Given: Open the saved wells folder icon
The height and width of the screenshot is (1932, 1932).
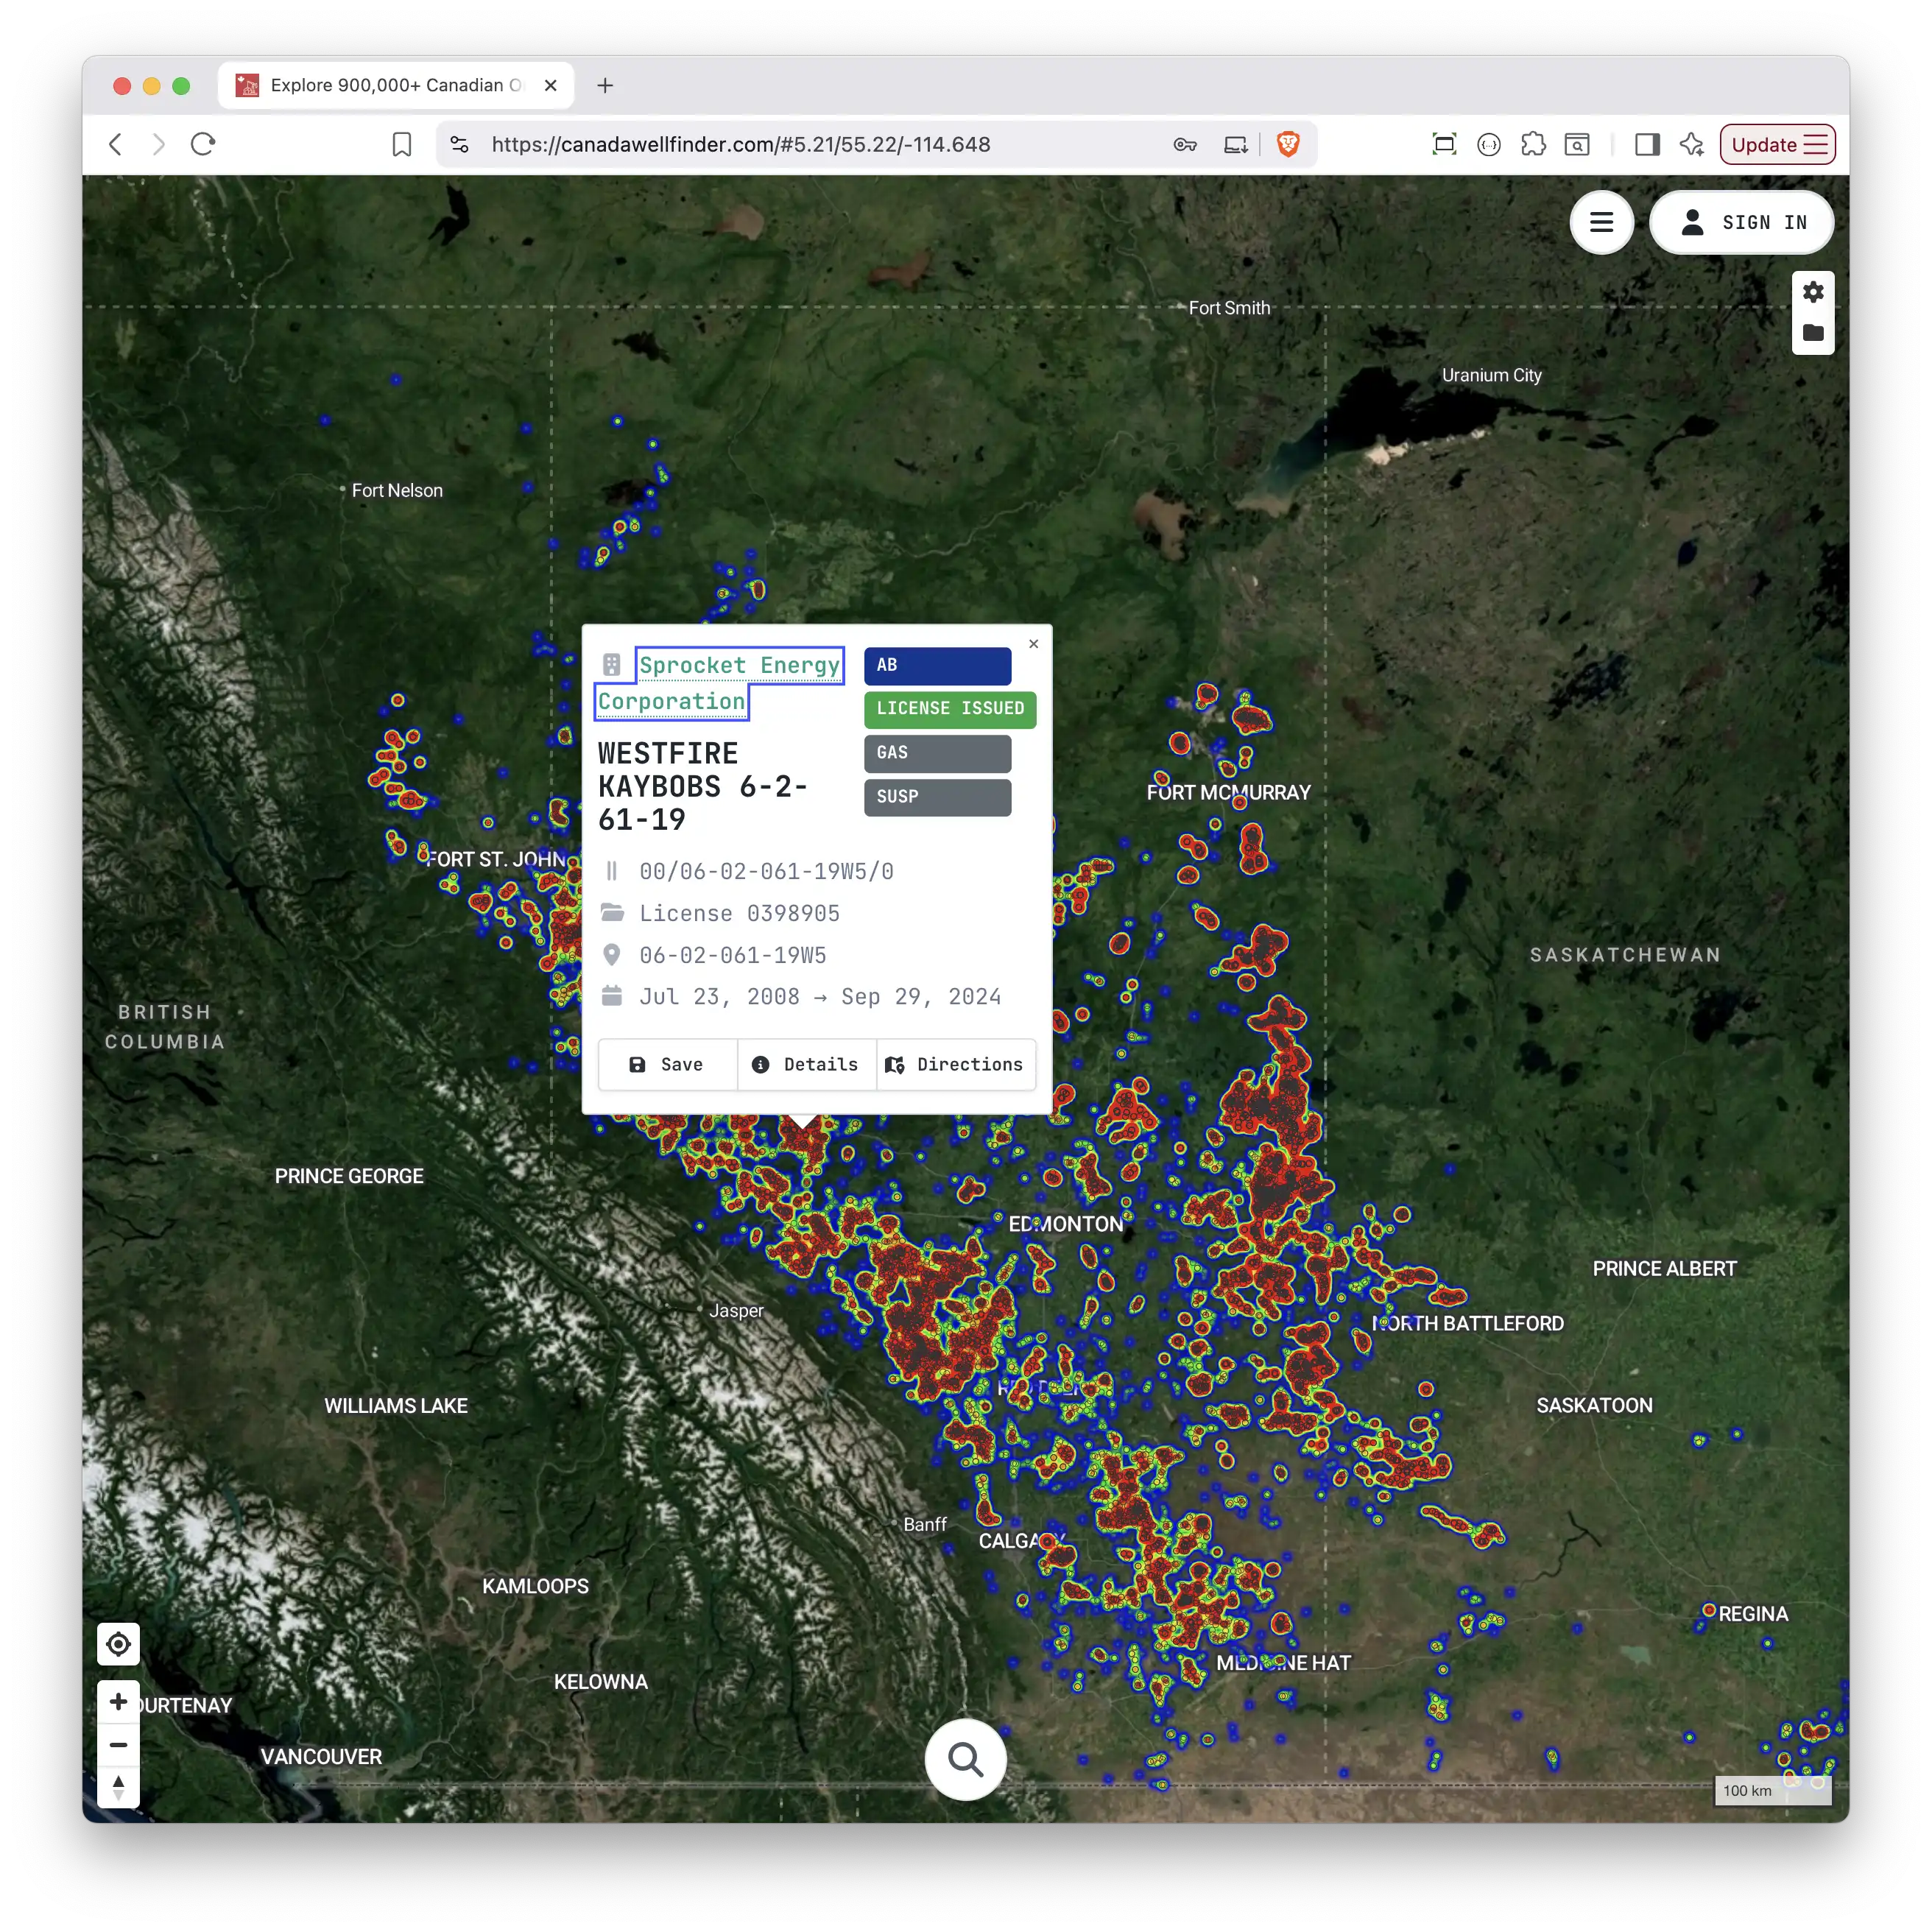Looking at the screenshot, I should tap(1813, 334).
